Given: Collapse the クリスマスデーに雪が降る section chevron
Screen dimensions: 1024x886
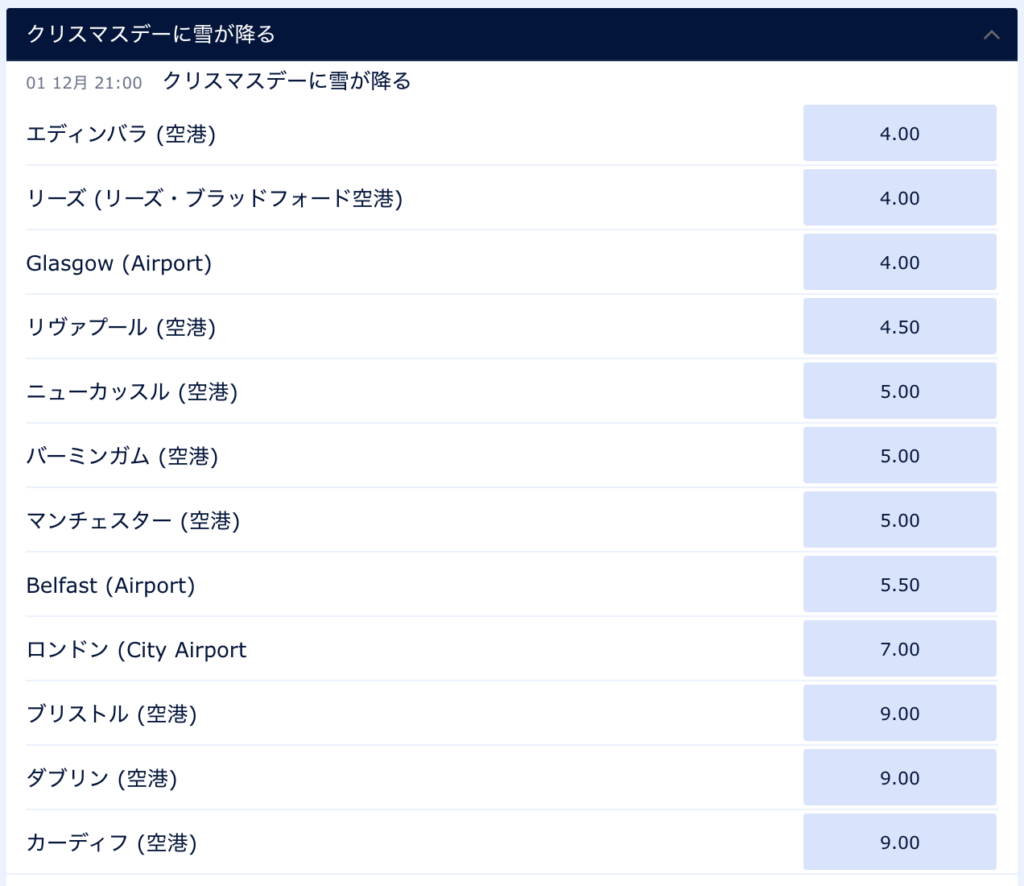Looking at the screenshot, I should [x=991, y=35].
